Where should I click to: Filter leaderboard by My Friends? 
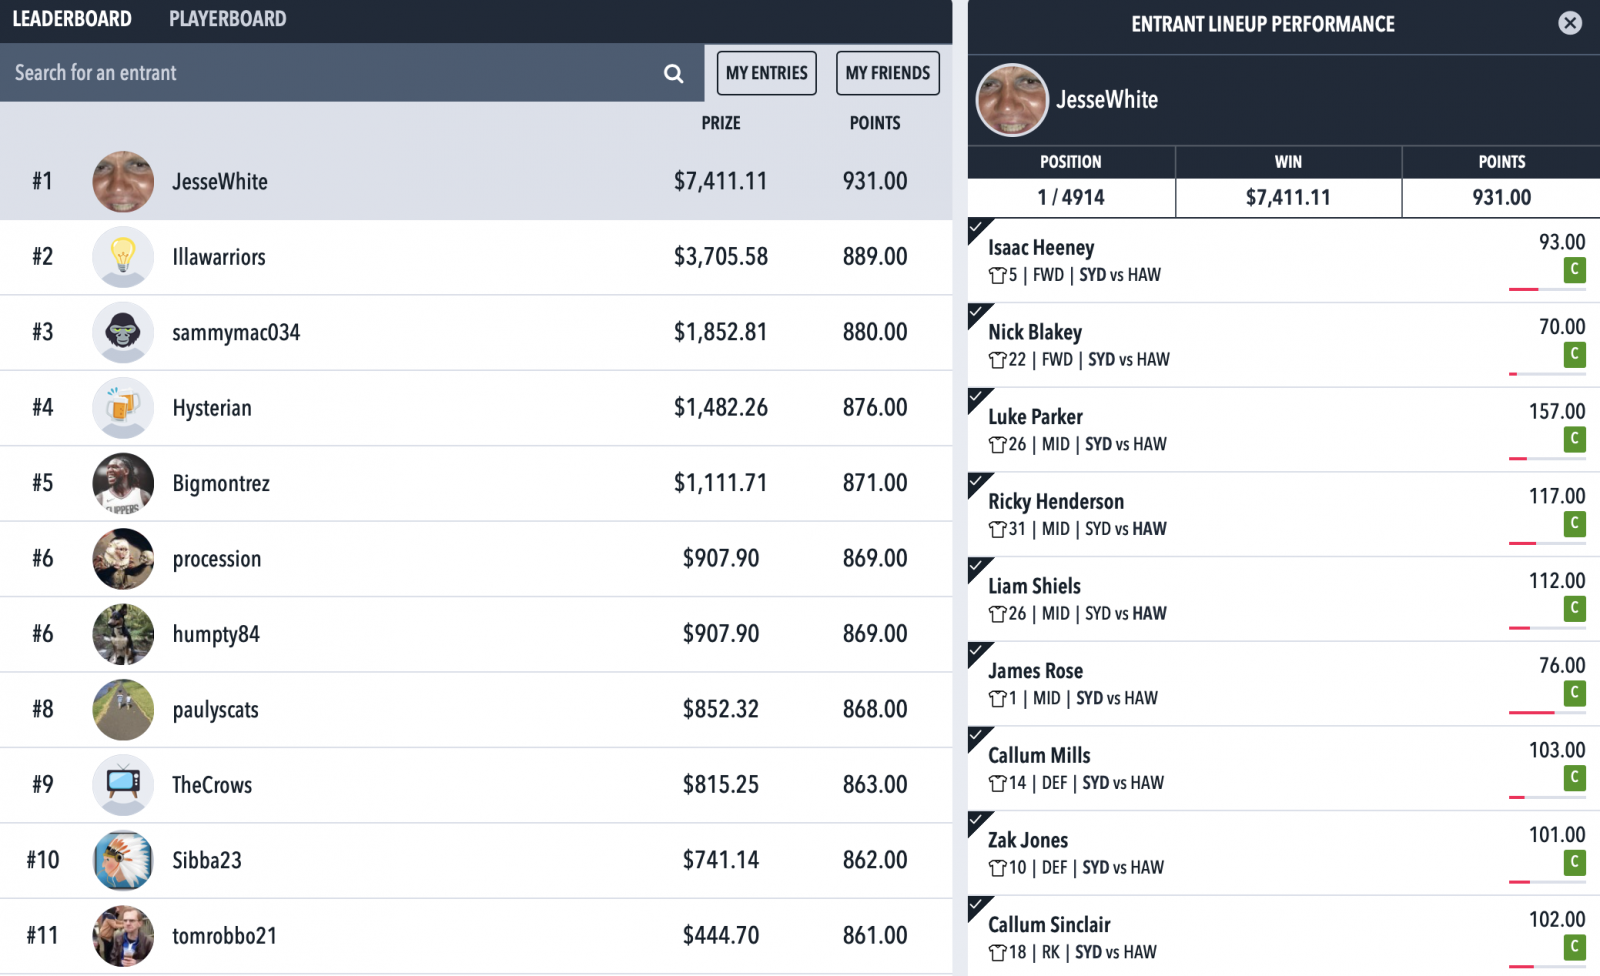tap(888, 73)
